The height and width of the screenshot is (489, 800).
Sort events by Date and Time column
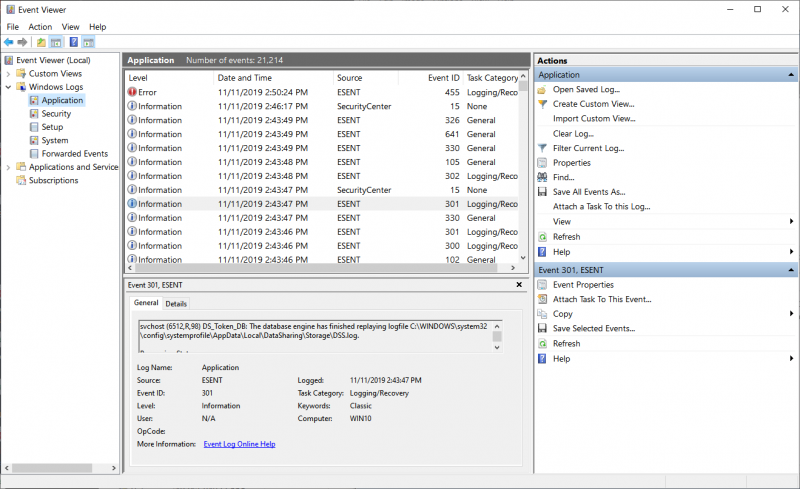[x=273, y=78]
